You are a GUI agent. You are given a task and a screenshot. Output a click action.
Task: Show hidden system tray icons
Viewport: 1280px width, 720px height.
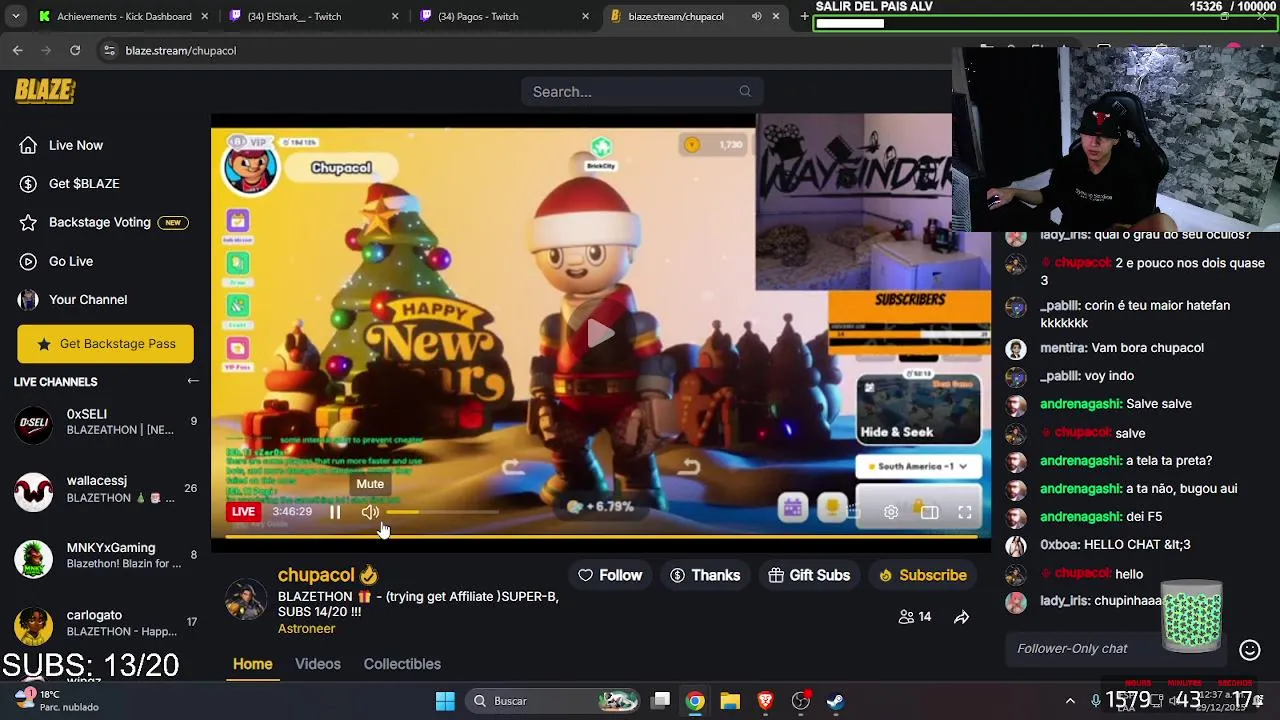tap(1070, 701)
